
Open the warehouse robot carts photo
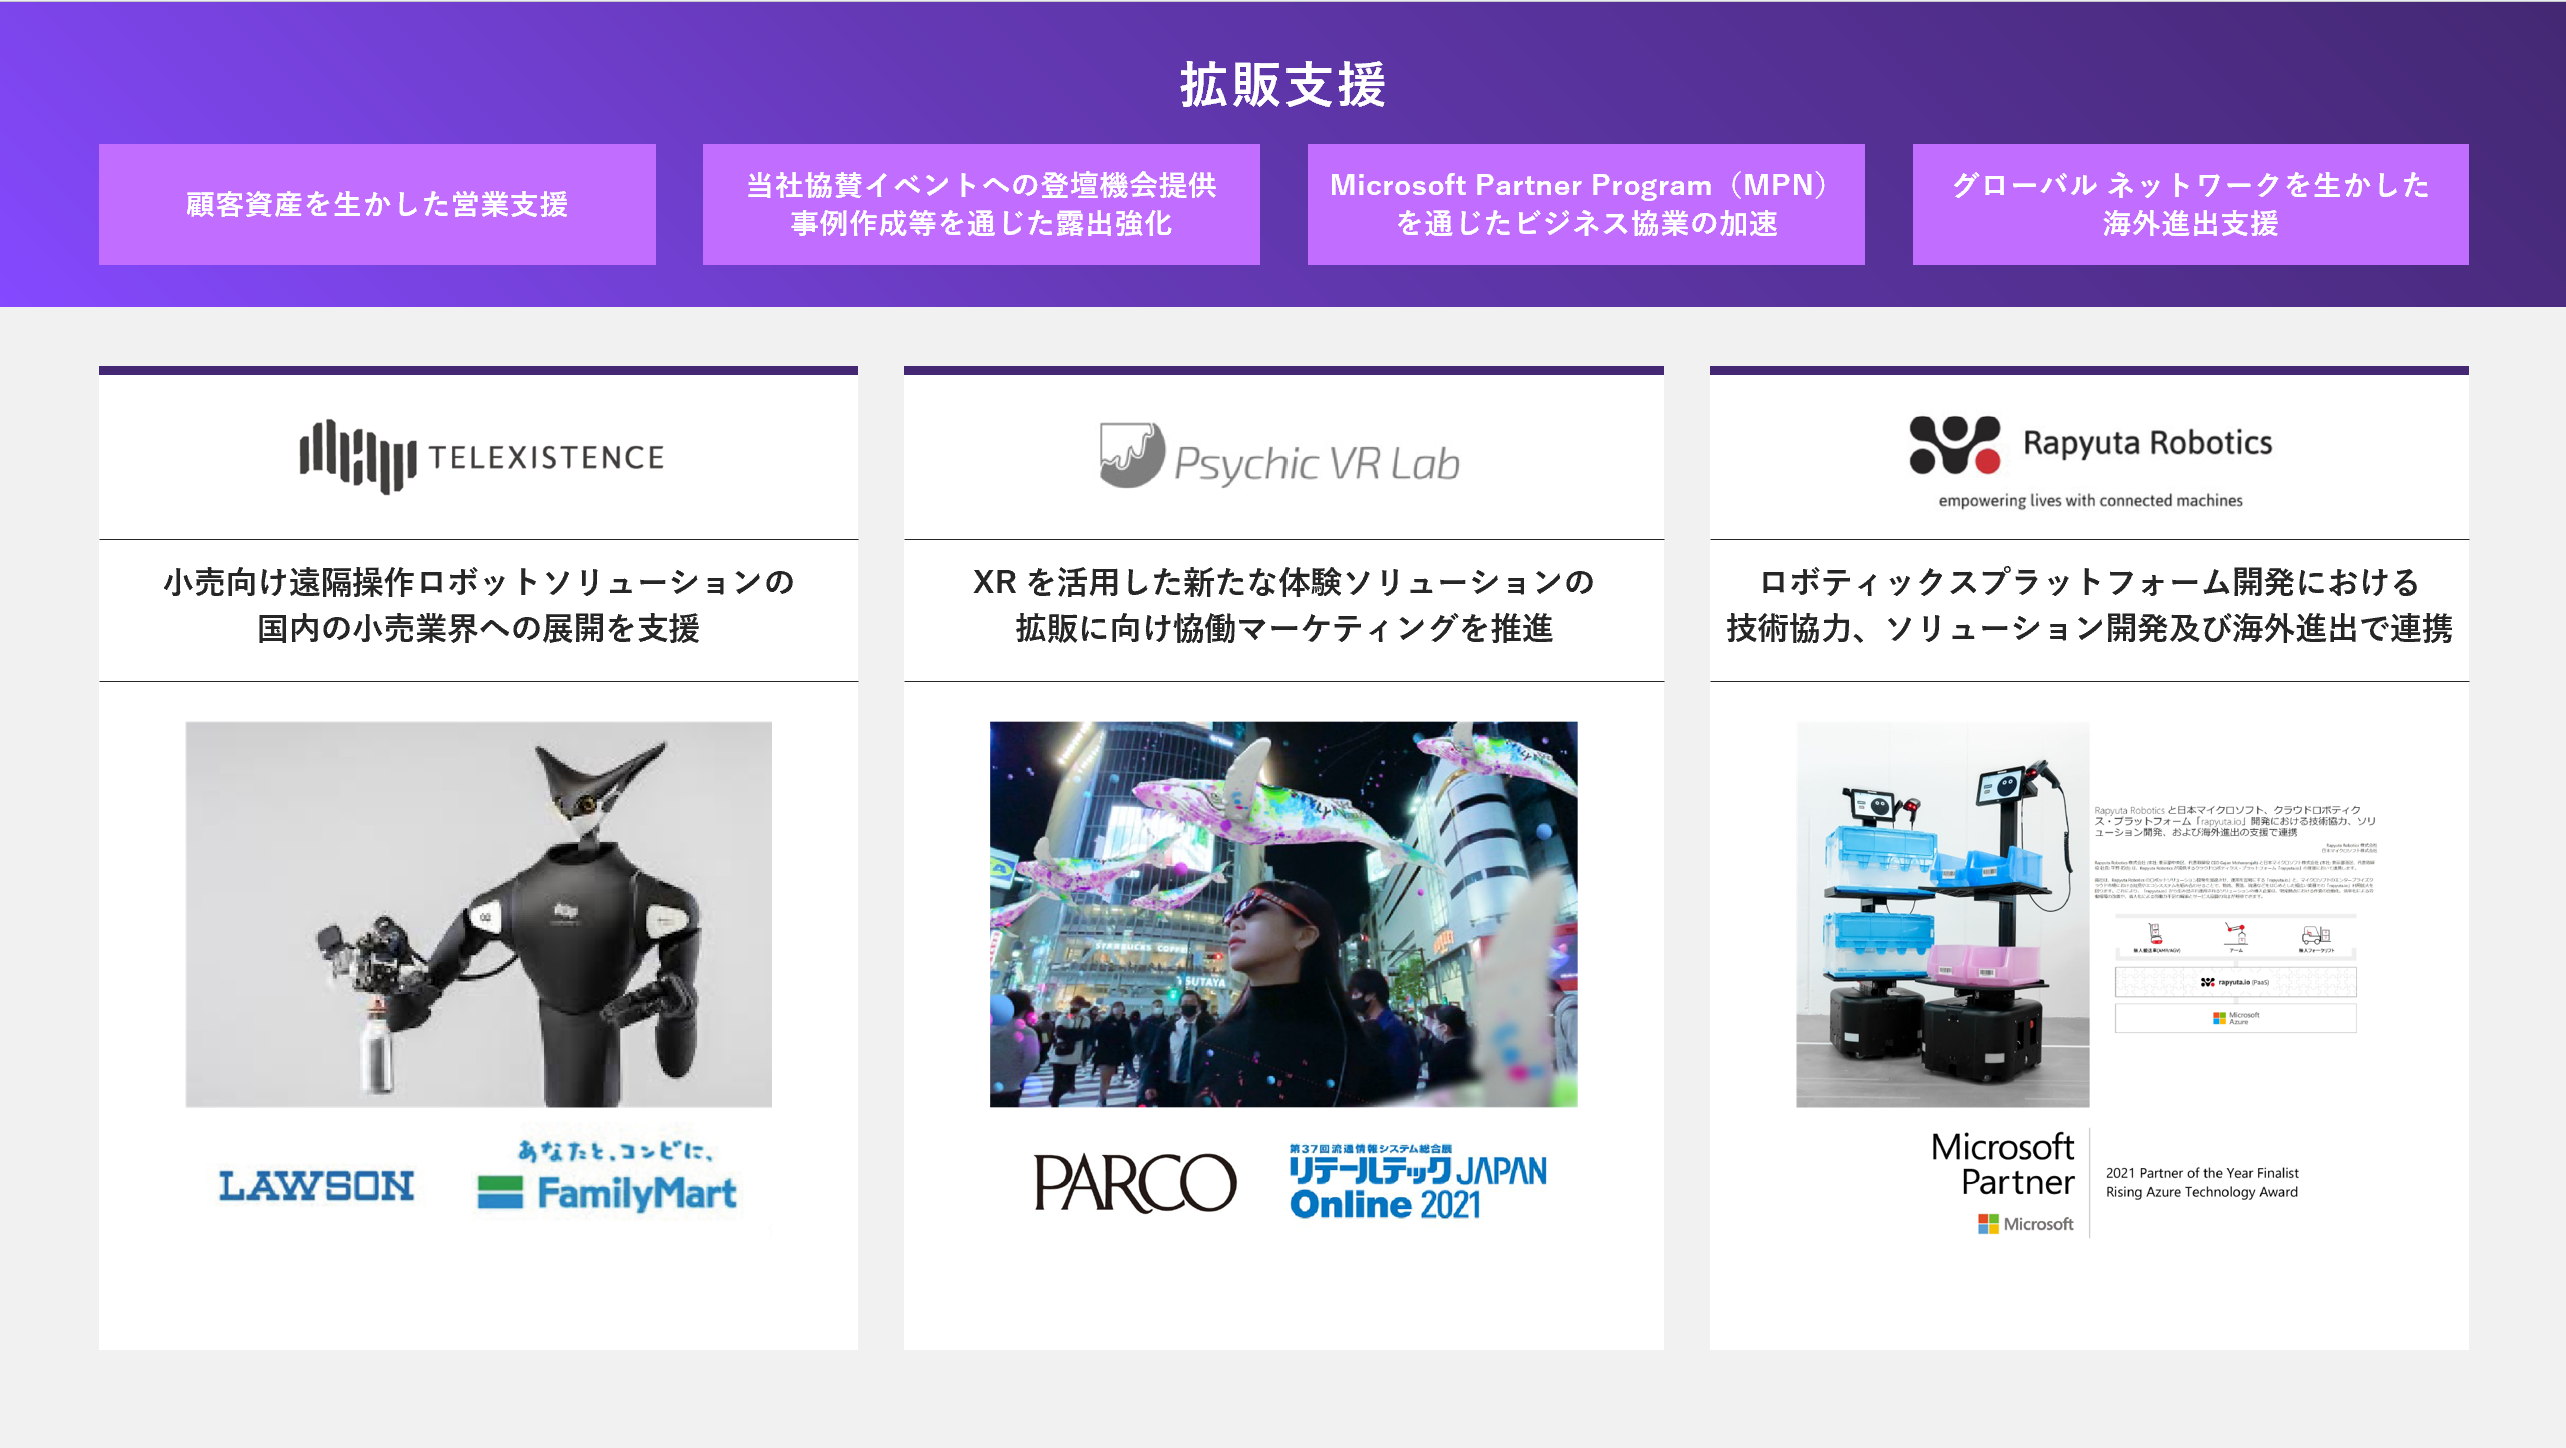coord(1942,914)
